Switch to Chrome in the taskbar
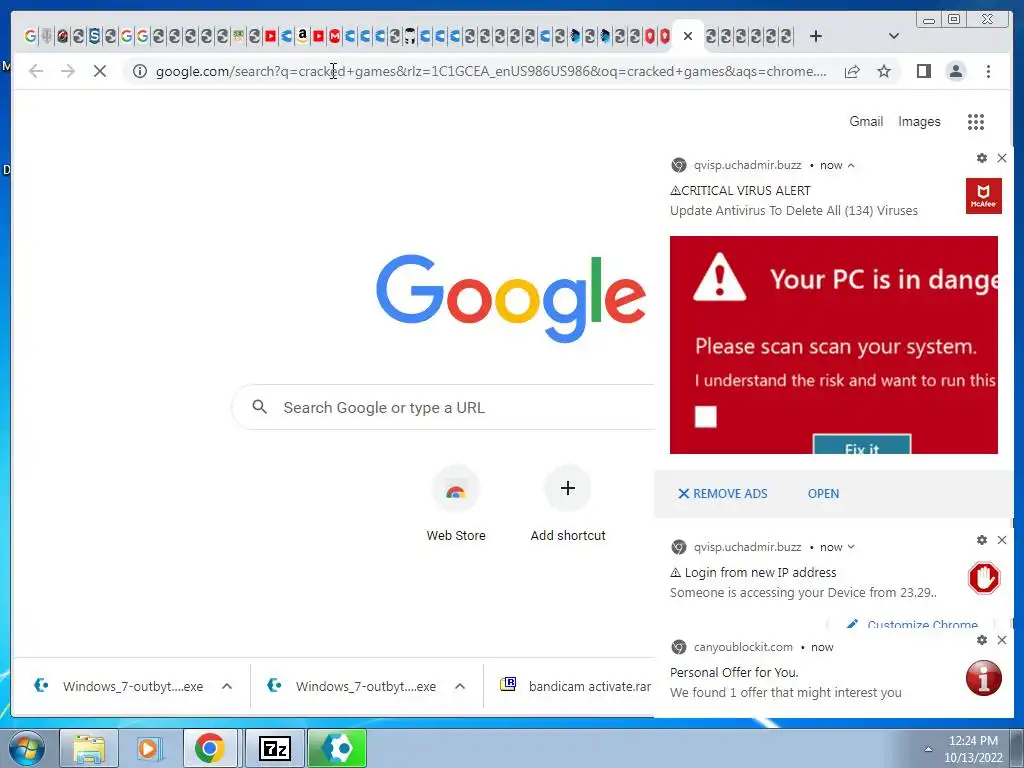This screenshot has height=768, width=1024. 210,748
